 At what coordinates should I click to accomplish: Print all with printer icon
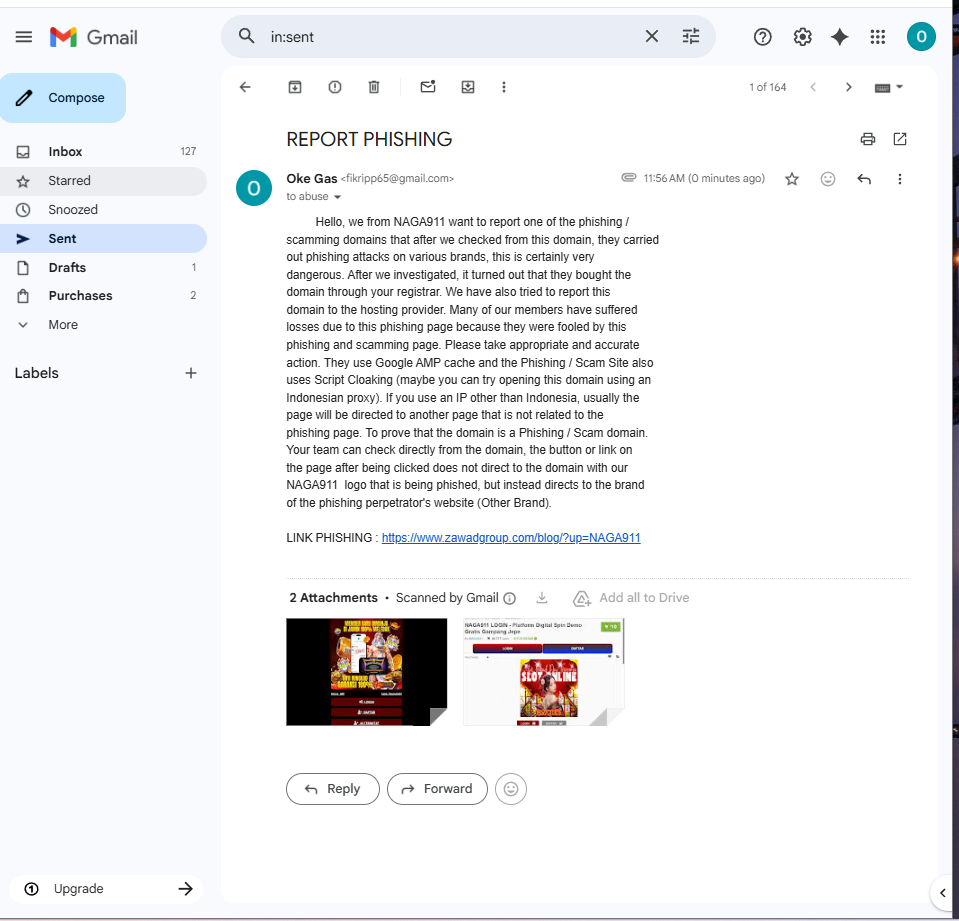[x=867, y=139]
